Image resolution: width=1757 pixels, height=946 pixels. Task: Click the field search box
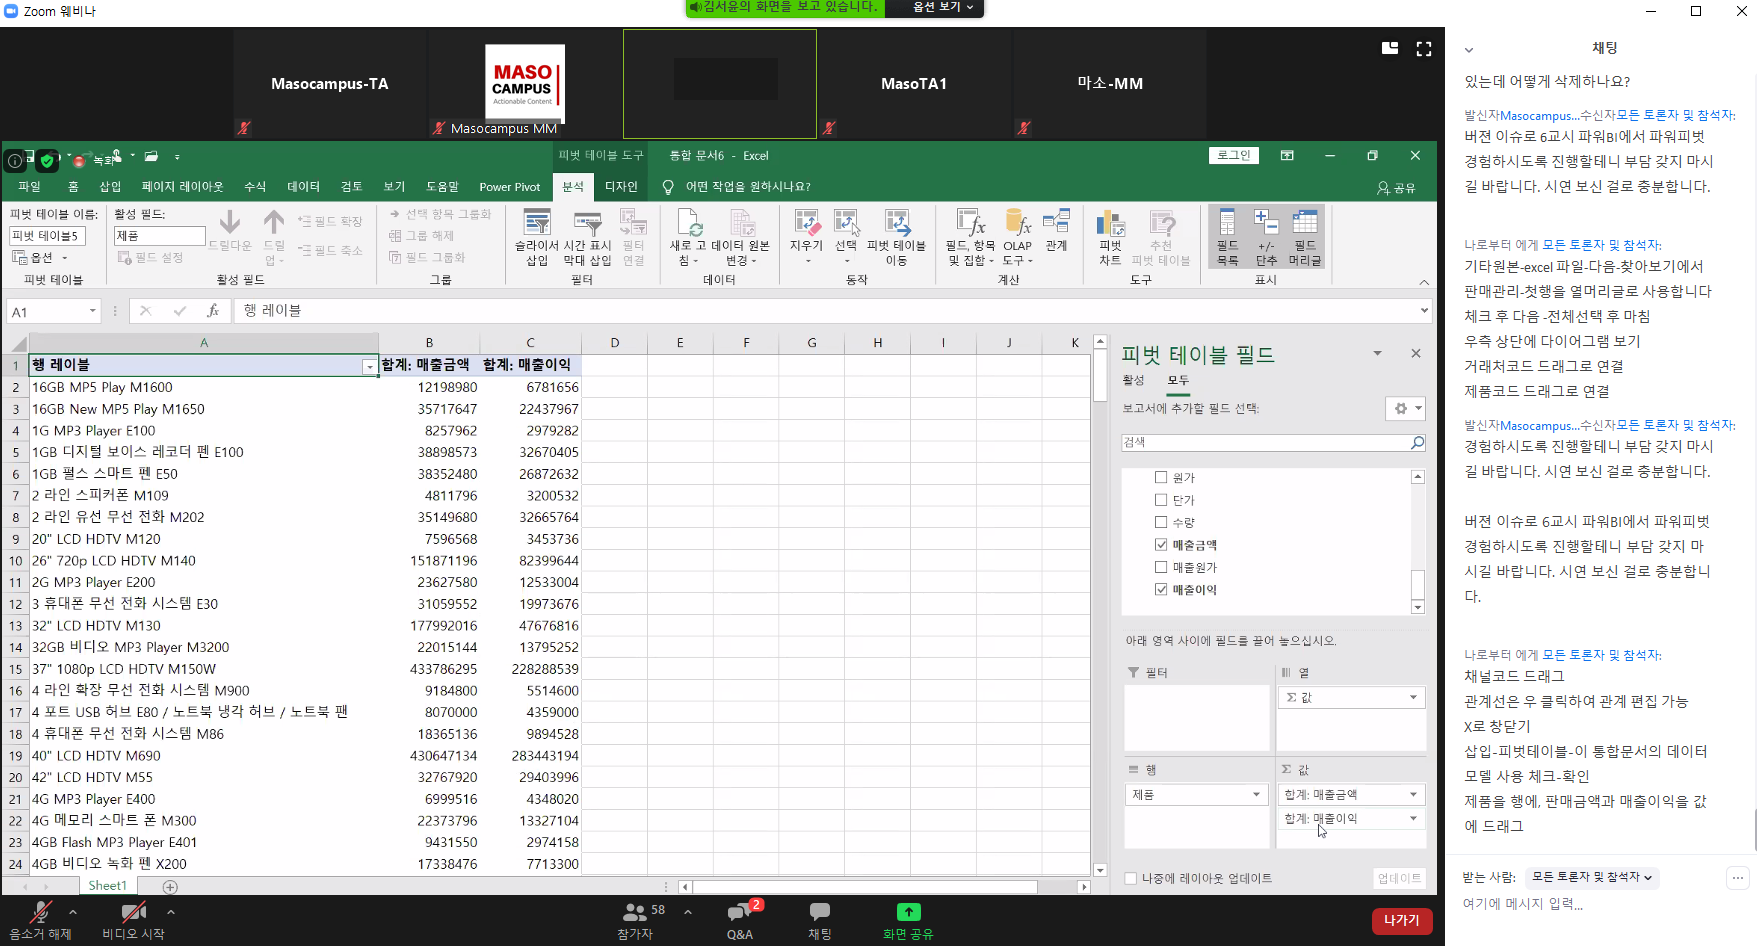[x=1266, y=443]
